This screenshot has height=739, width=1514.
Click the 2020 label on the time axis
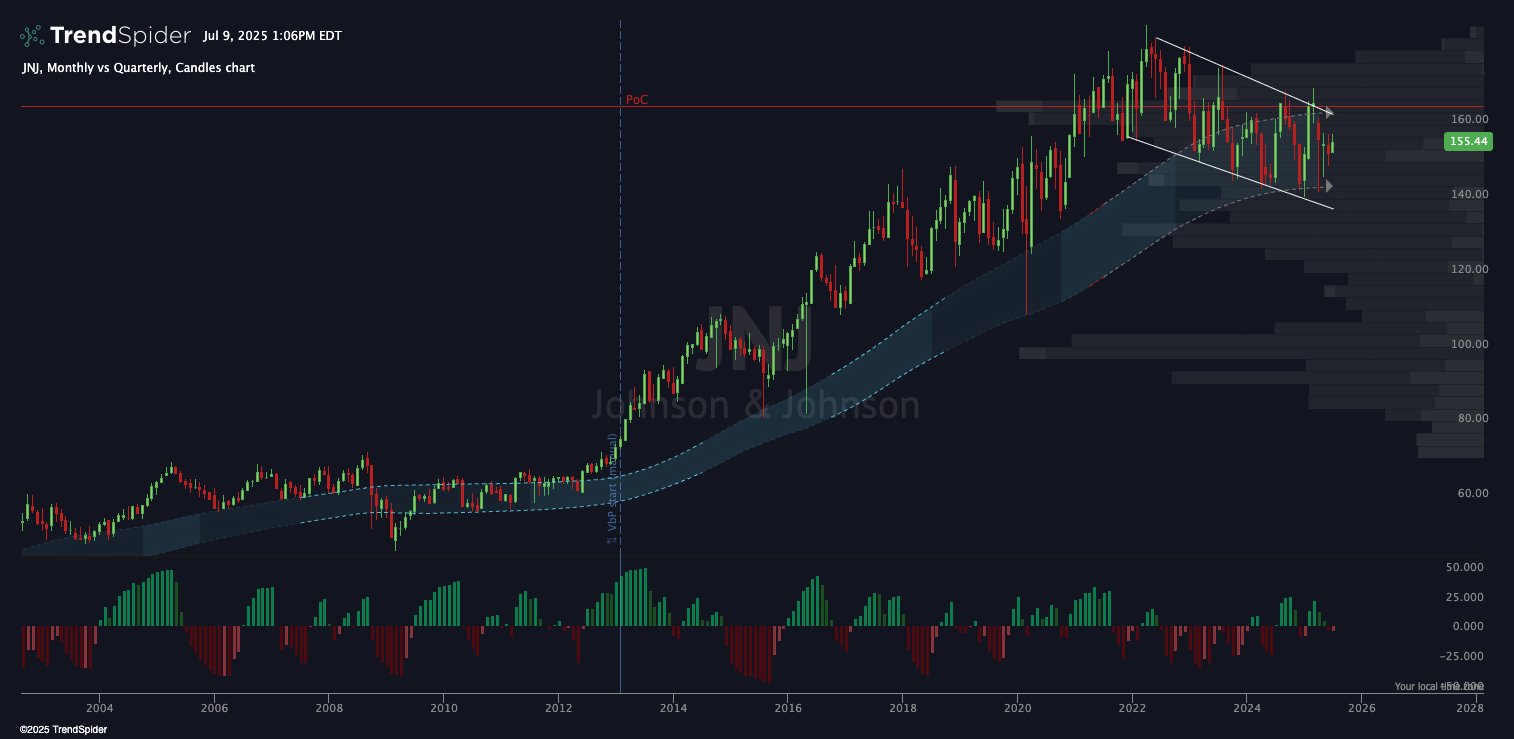tap(1017, 708)
